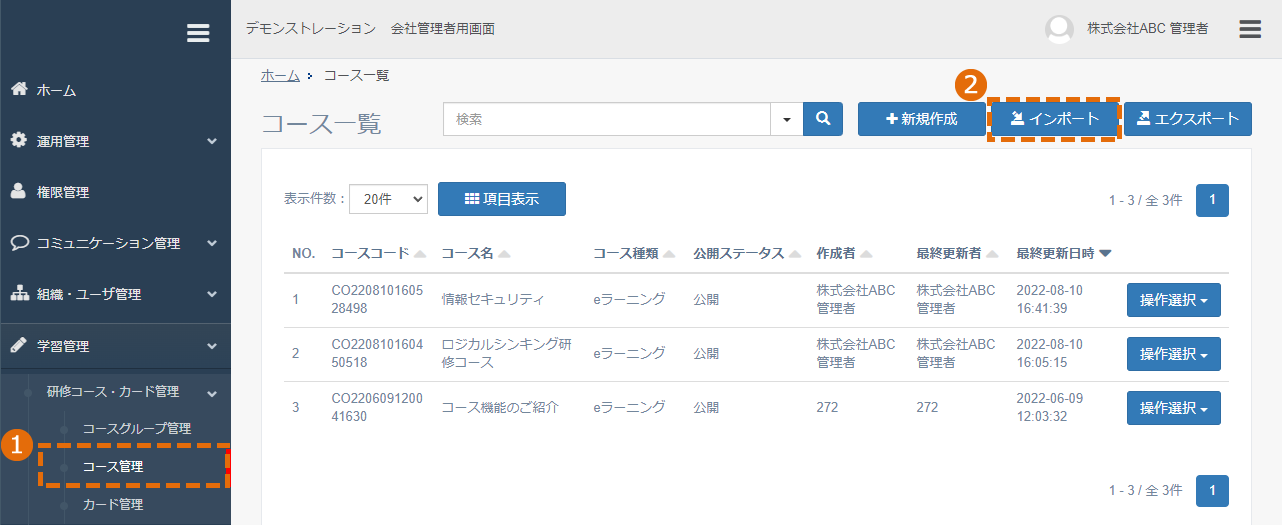Click the pencil icon for 学習管理
1282x525 pixels.
click(x=19, y=345)
